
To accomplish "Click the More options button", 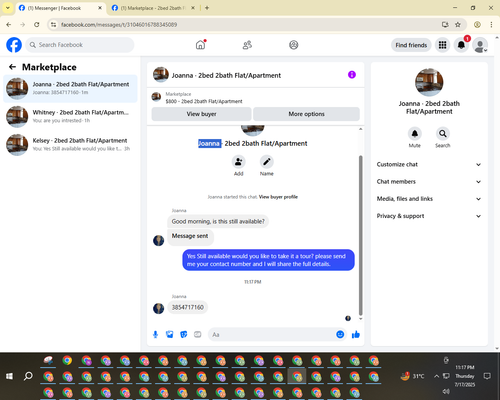I will coord(306,114).
